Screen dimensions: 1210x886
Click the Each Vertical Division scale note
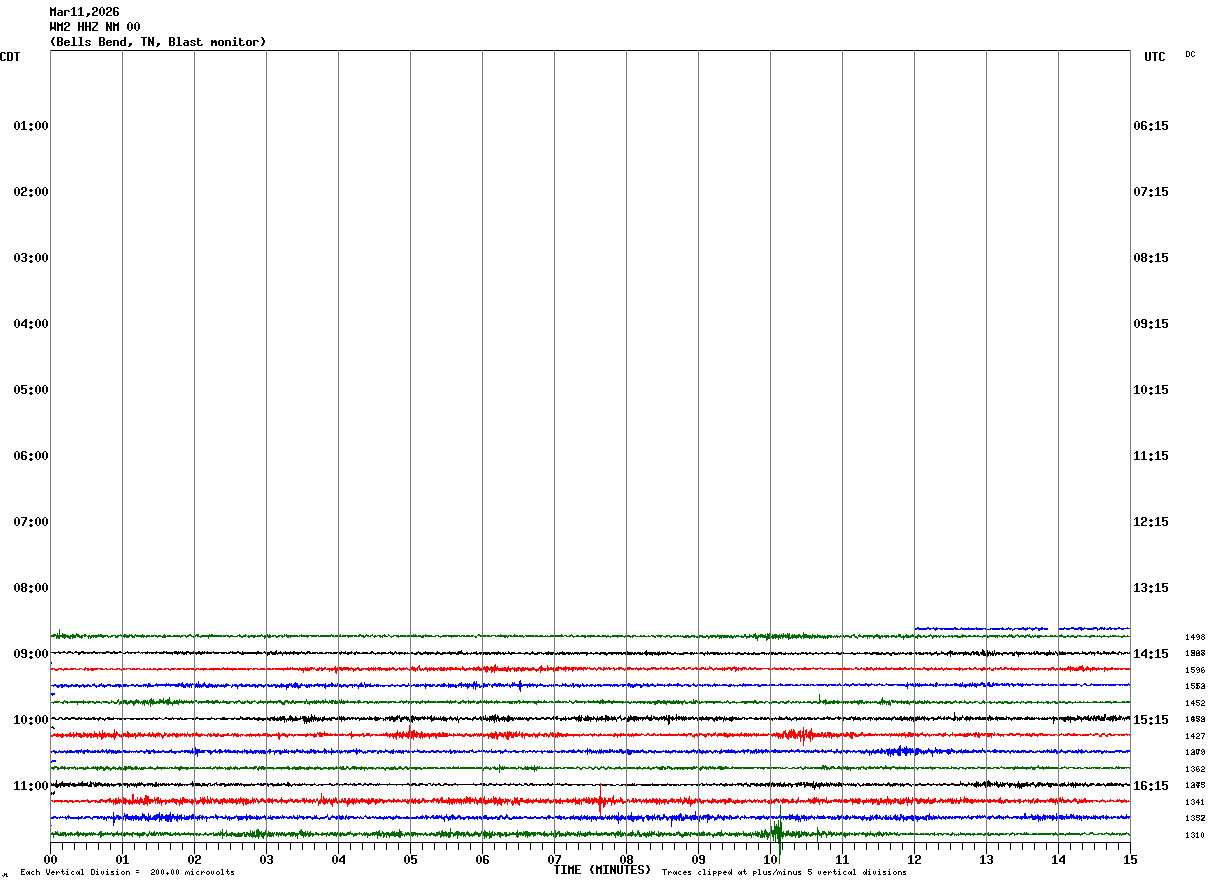coord(127,873)
